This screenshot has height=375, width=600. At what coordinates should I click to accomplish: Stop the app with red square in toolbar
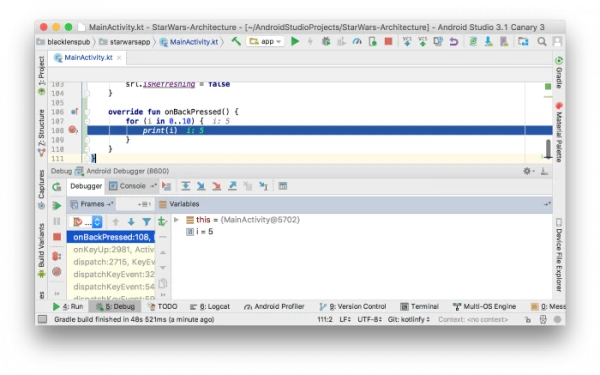tap(388, 41)
